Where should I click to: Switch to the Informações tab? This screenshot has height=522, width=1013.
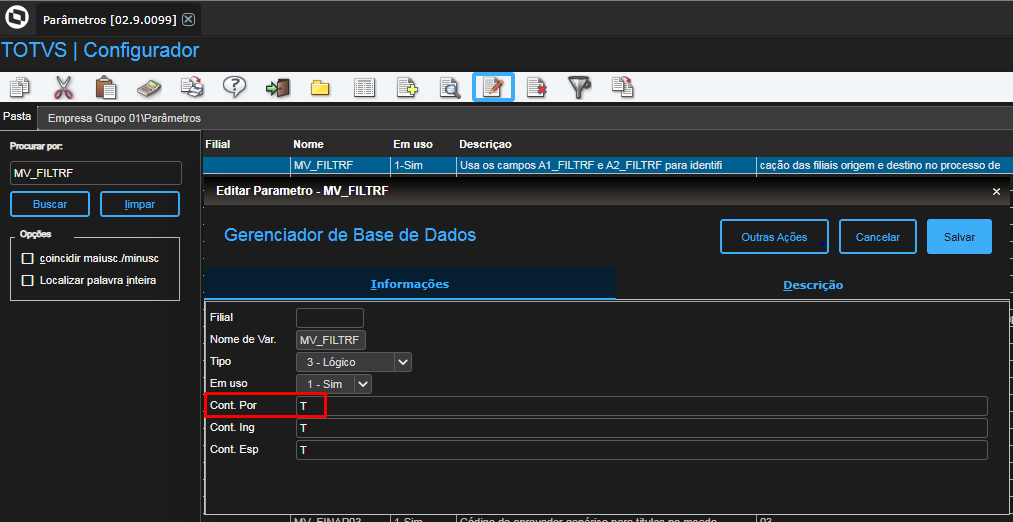click(x=410, y=284)
